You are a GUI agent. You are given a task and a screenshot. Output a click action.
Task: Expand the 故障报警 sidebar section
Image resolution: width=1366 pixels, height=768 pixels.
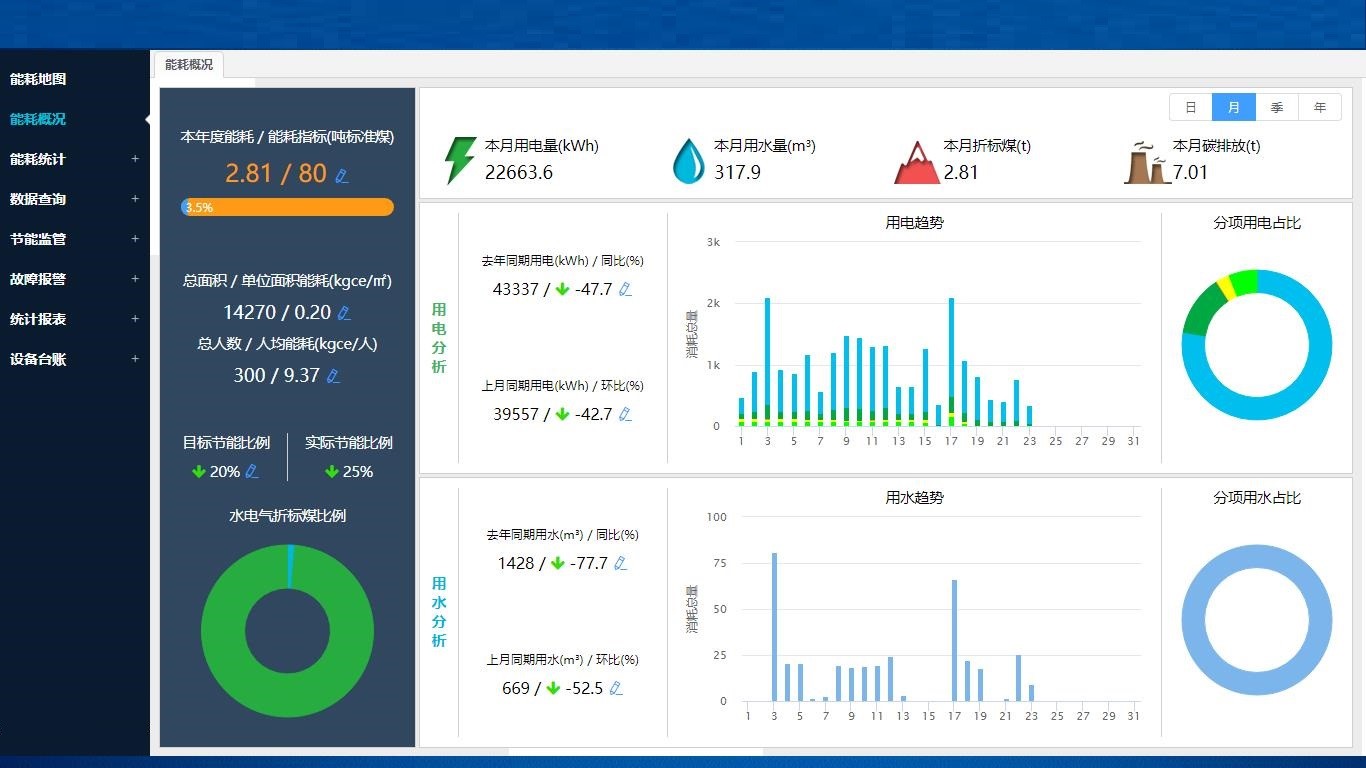point(70,279)
